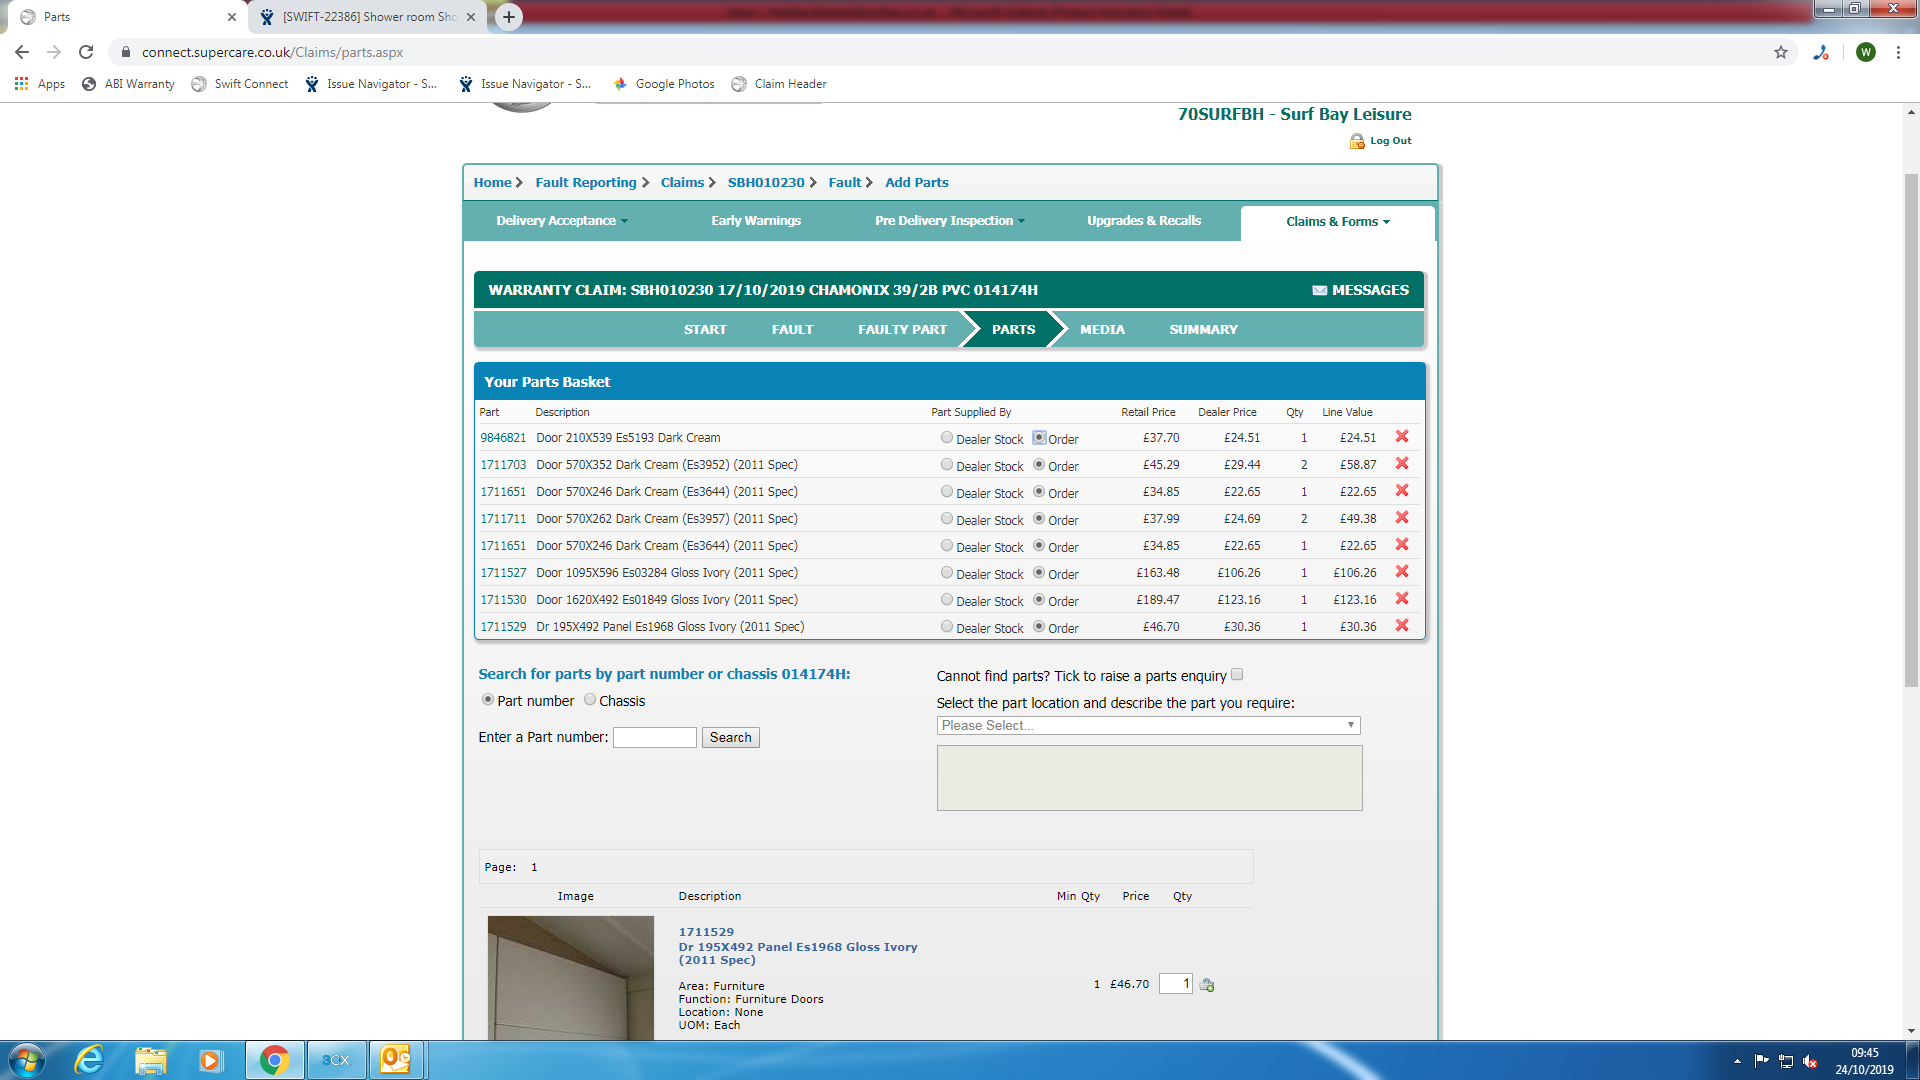Open the Messages envelope icon
Image resolution: width=1920 pixels, height=1080 pixels.
pyautogui.click(x=1319, y=290)
